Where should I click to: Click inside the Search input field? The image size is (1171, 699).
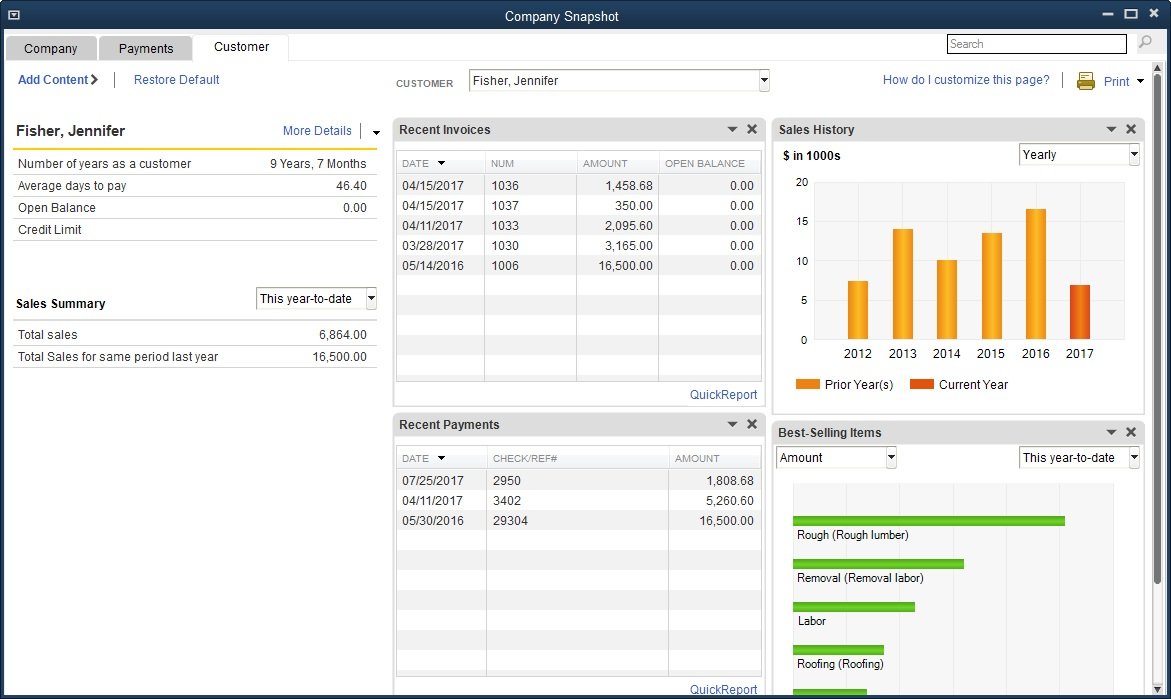pos(1036,44)
